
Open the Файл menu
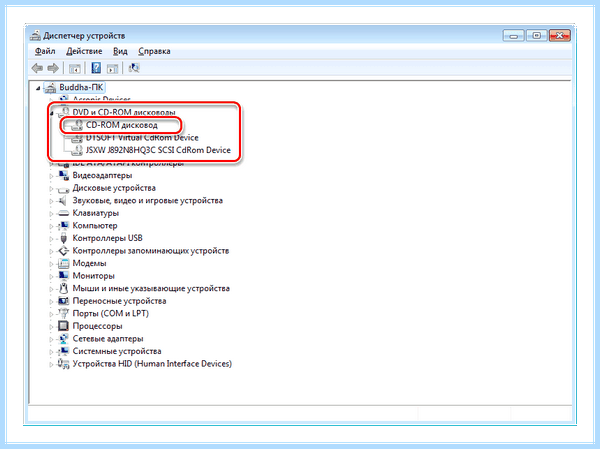point(45,51)
